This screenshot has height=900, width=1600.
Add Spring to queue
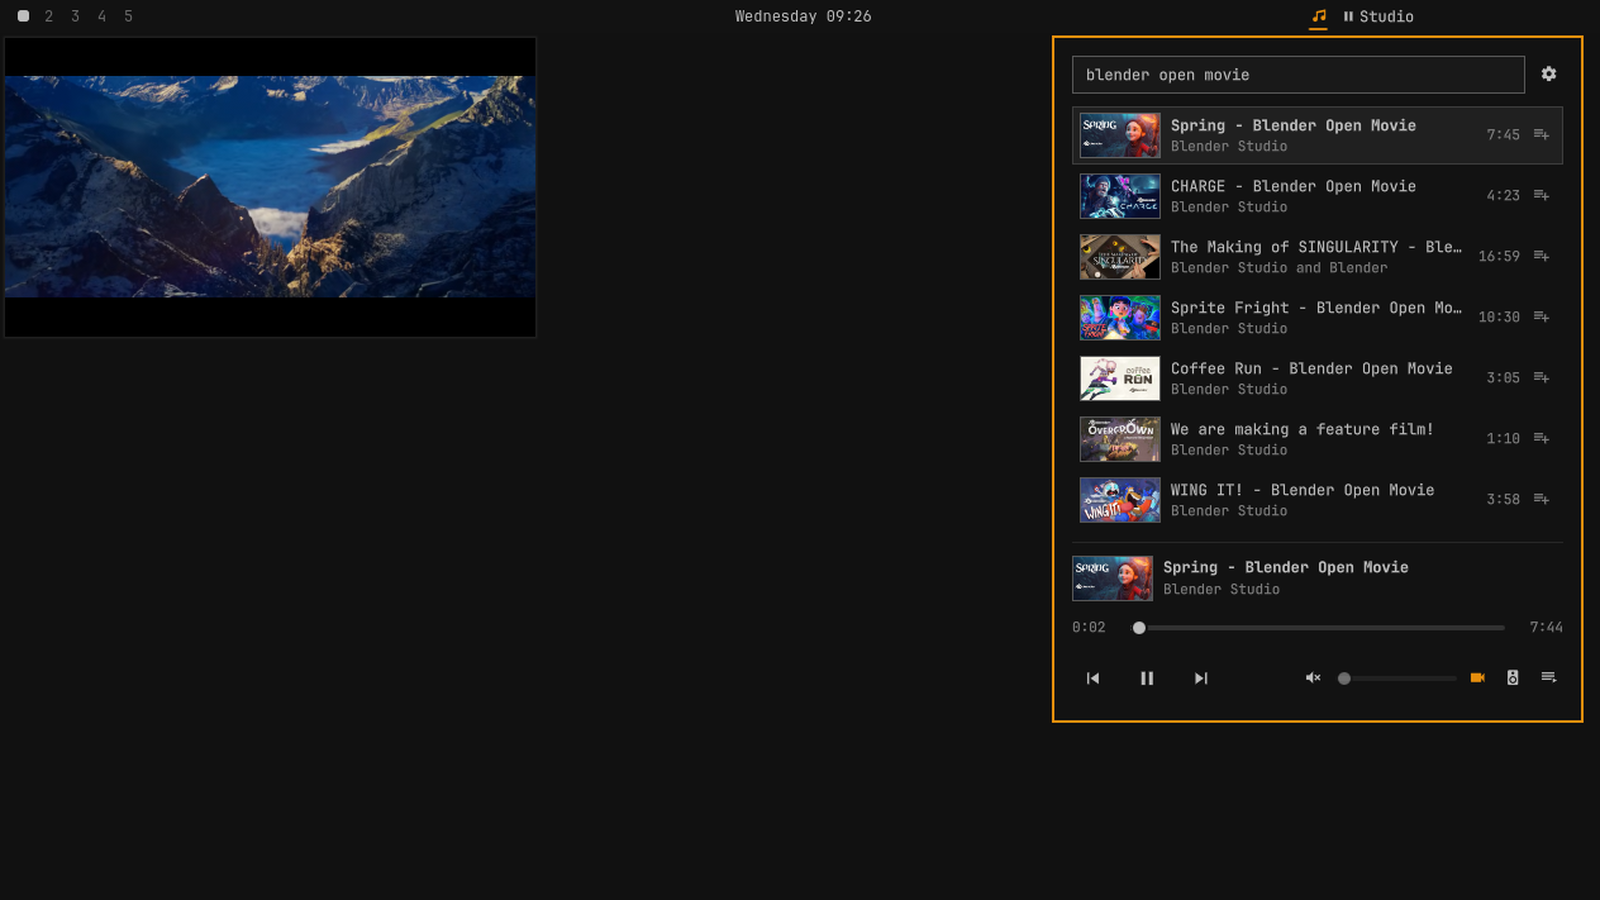click(x=1541, y=135)
